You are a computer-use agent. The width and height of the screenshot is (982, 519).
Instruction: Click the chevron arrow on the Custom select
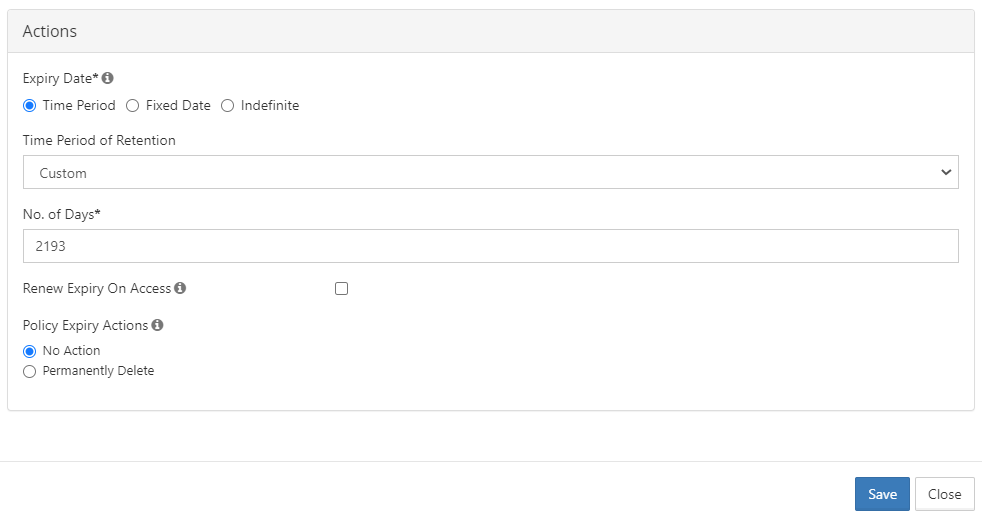click(946, 172)
